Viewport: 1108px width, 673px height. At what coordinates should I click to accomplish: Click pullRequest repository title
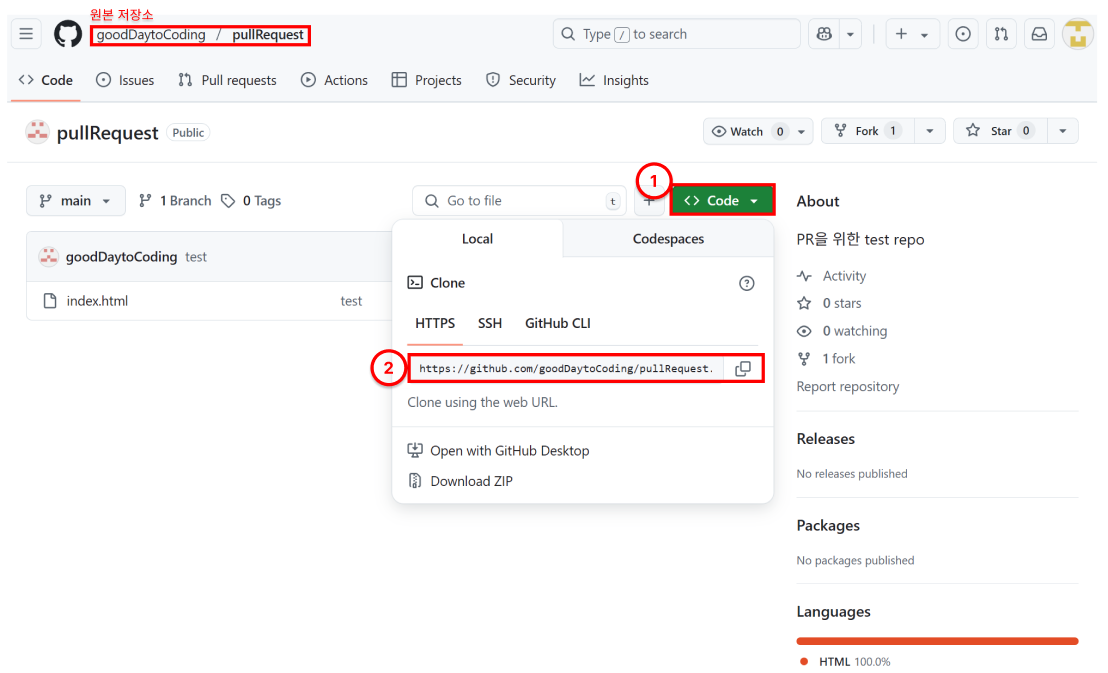(107, 133)
